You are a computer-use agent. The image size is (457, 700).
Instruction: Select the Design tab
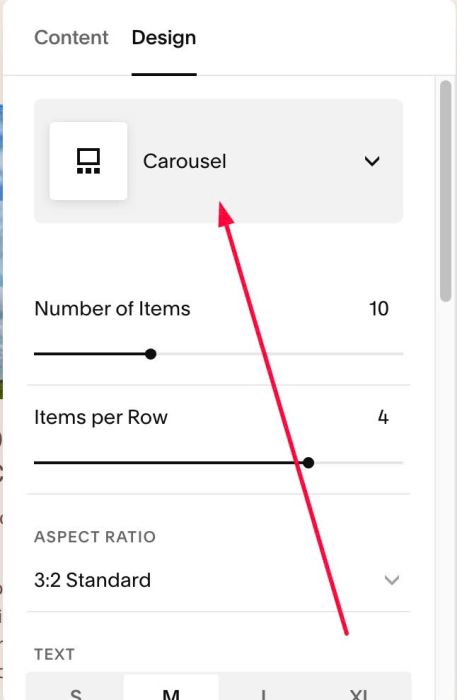tap(164, 38)
